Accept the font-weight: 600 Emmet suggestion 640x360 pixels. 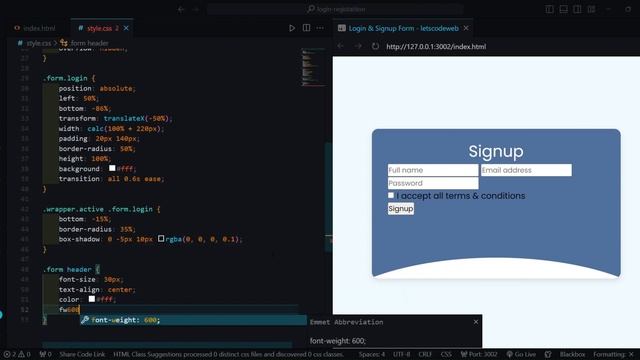click(193, 320)
